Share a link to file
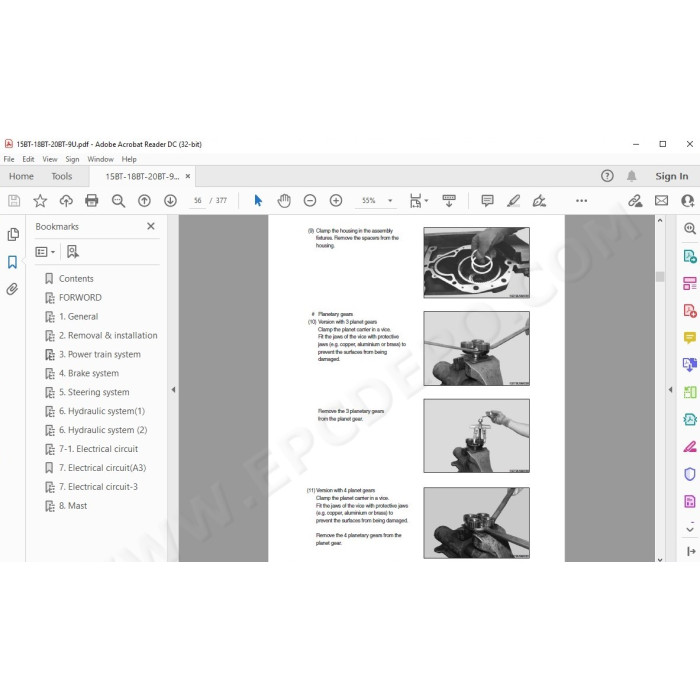Viewport: 700px width, 700px height. 635,201
